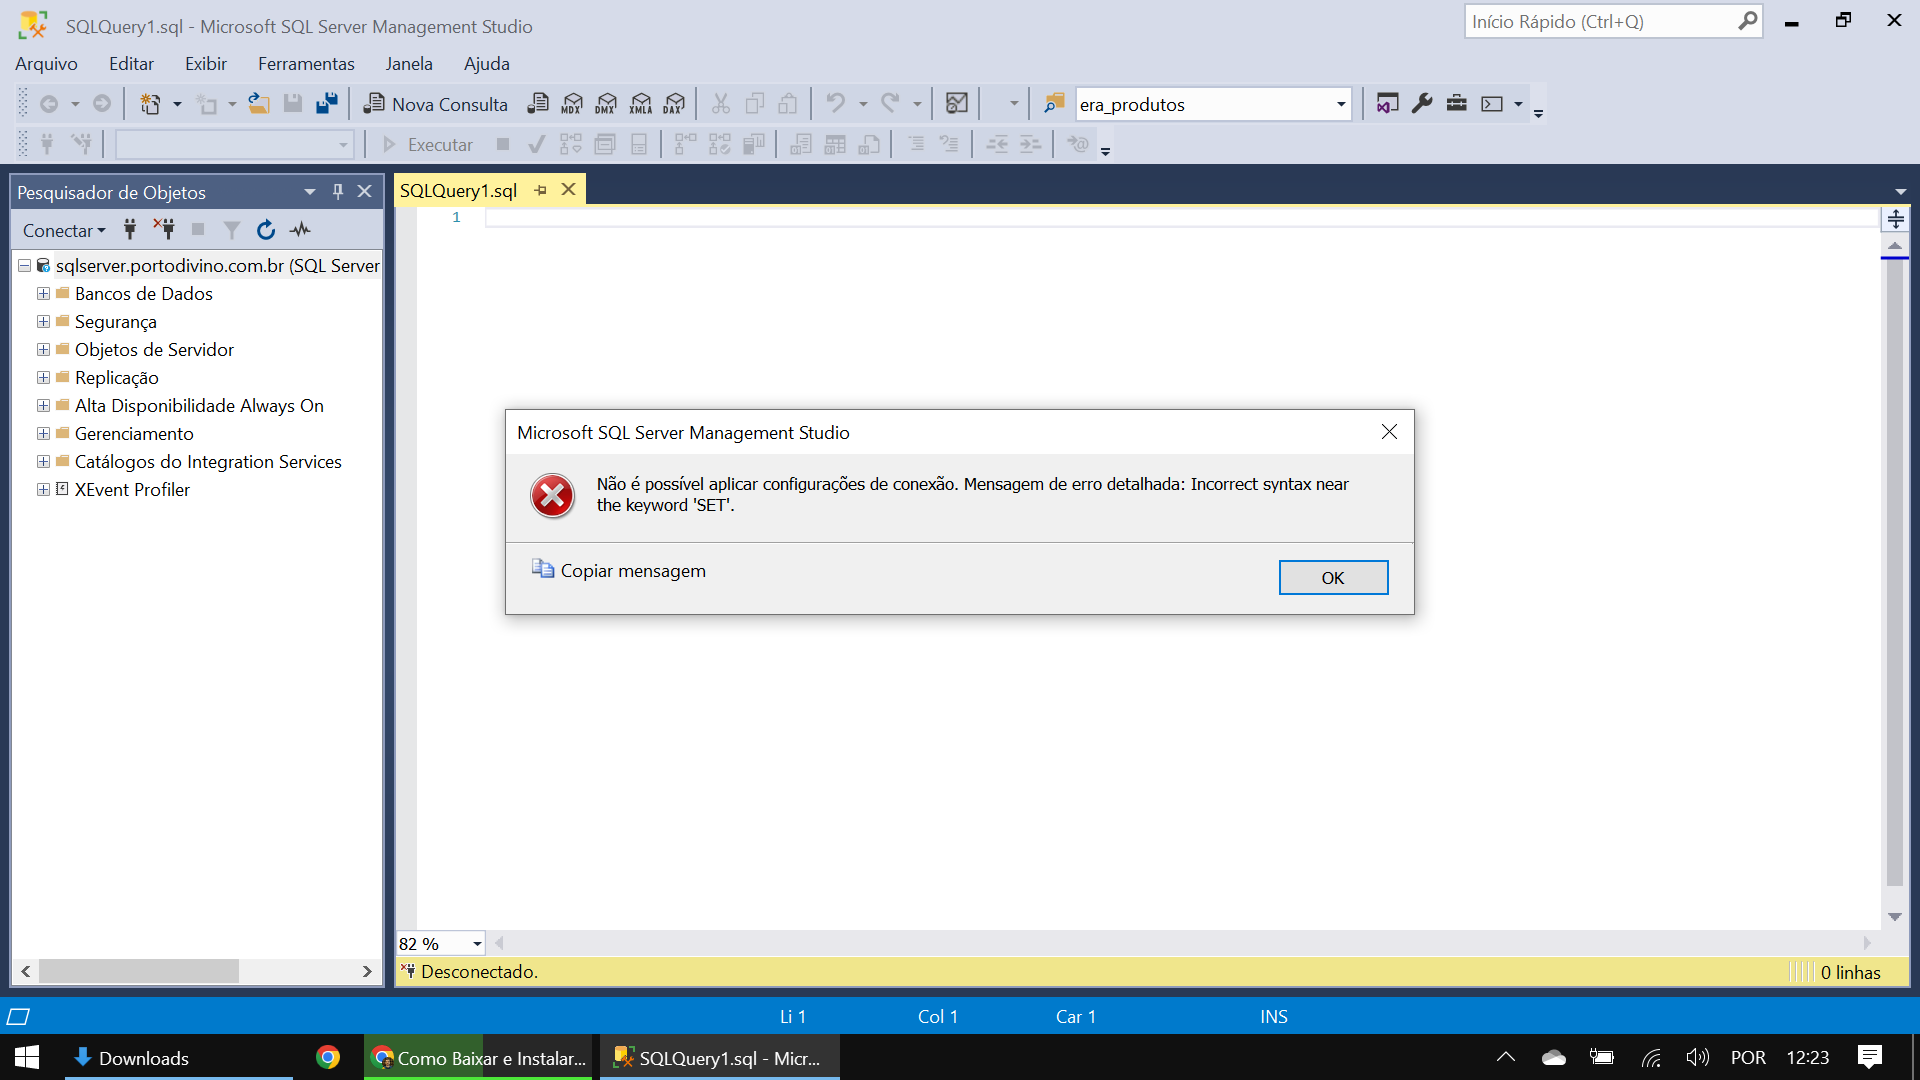
Task: Toggle the pin on the SQLQuery1.sql tab
Action: (x=541, y=190)
